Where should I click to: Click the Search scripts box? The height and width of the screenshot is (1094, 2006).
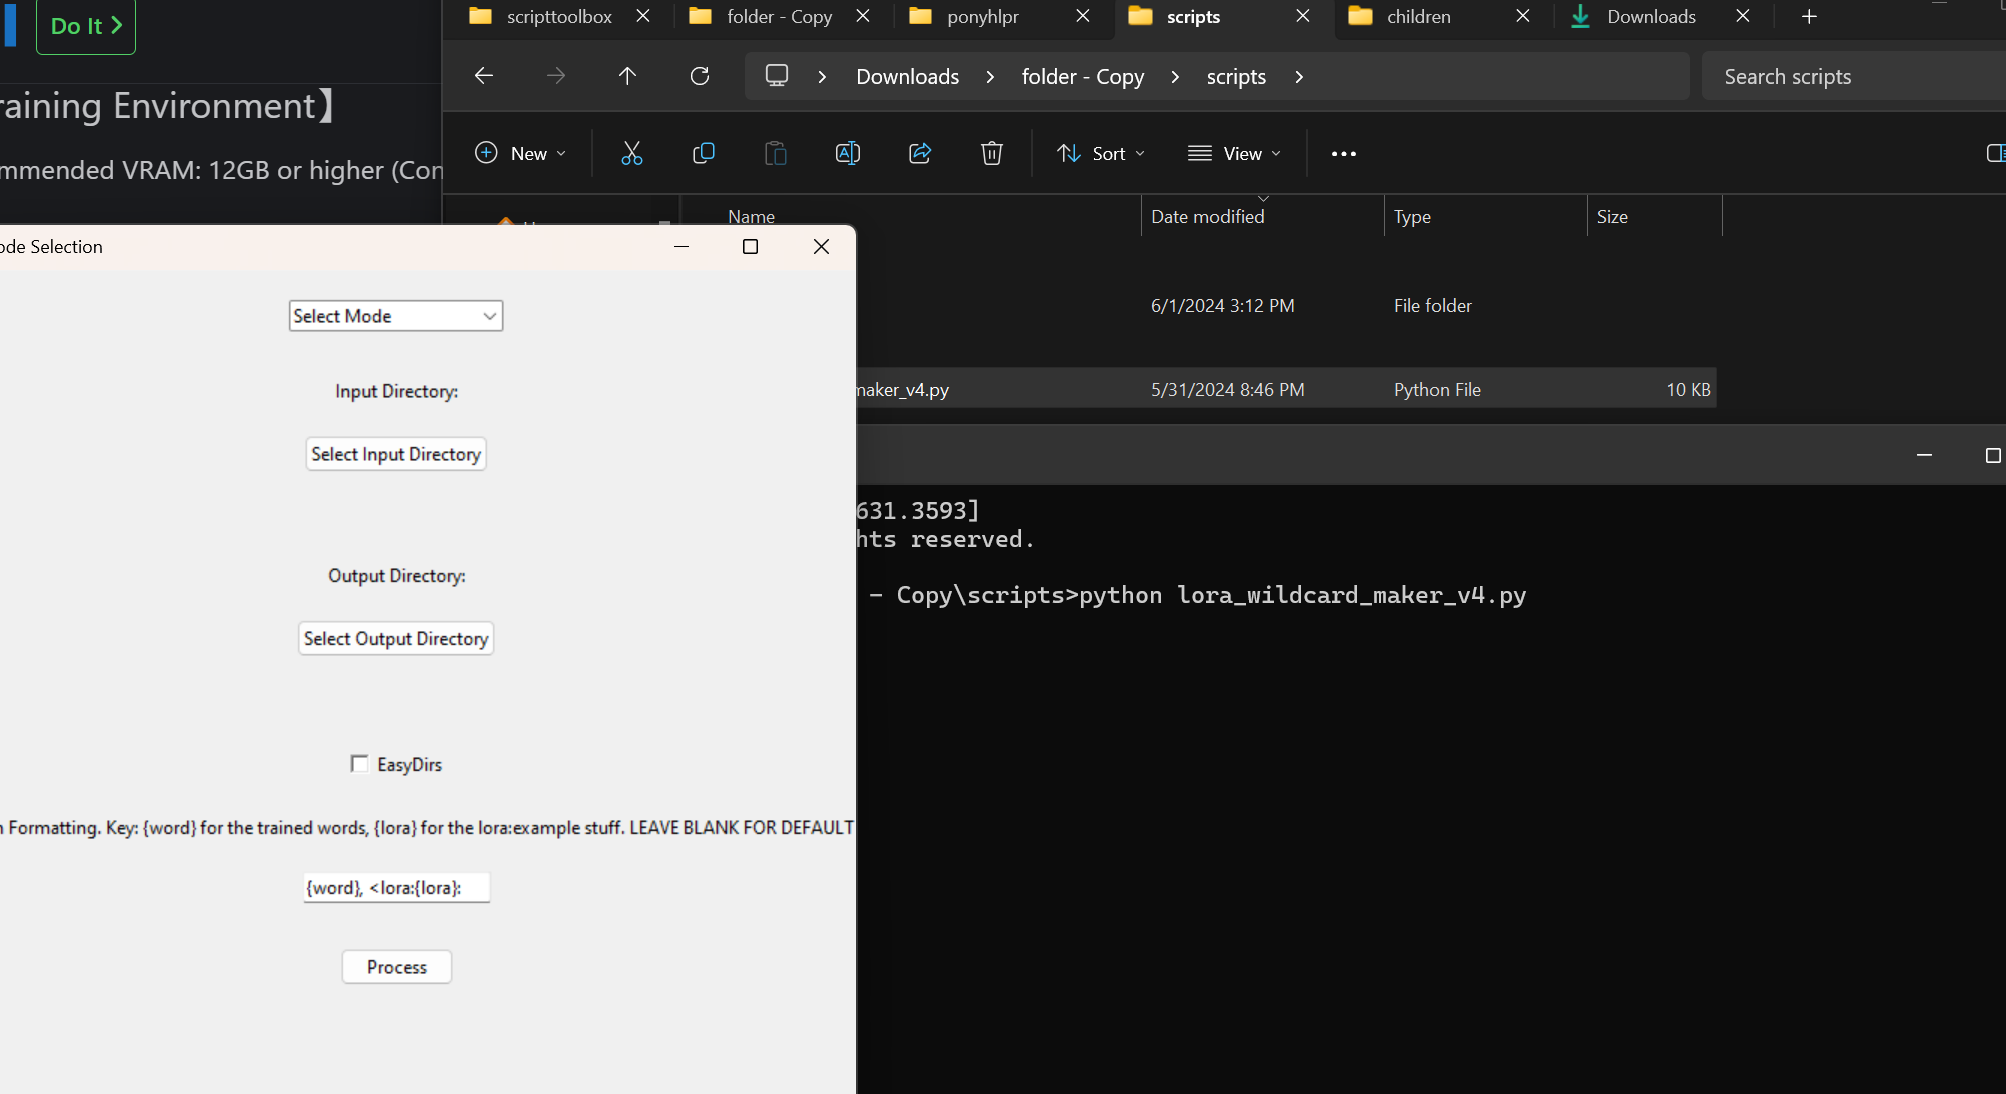(x=1850, y=77)
